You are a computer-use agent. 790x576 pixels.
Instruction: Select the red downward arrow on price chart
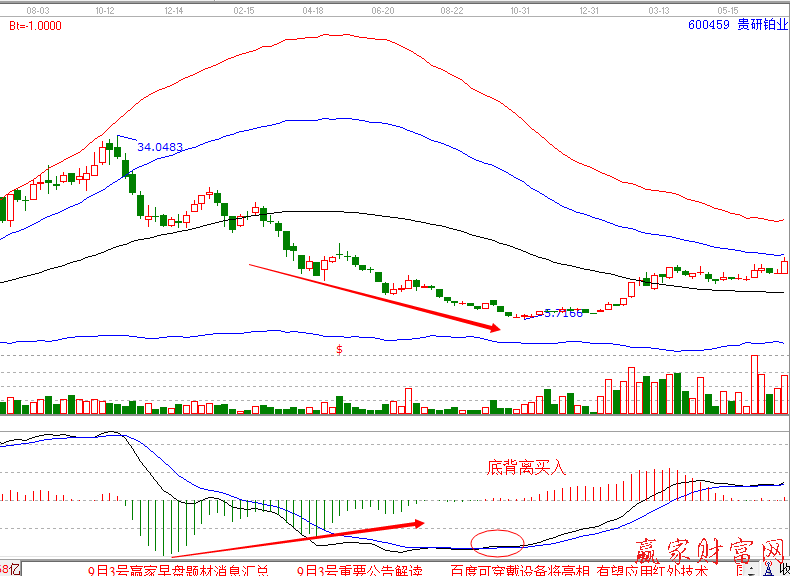[374, 297]
